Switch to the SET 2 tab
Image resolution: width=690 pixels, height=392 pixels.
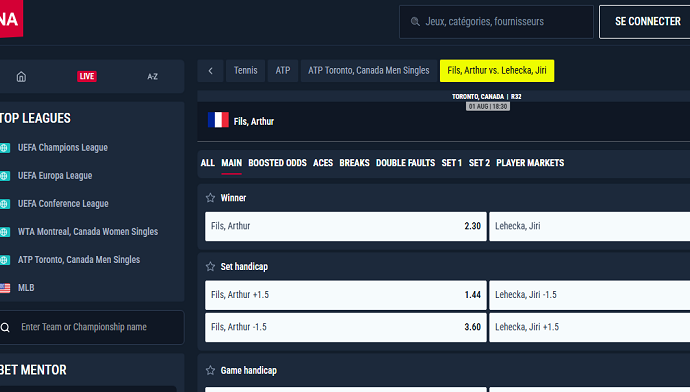(x=479, y=163)
